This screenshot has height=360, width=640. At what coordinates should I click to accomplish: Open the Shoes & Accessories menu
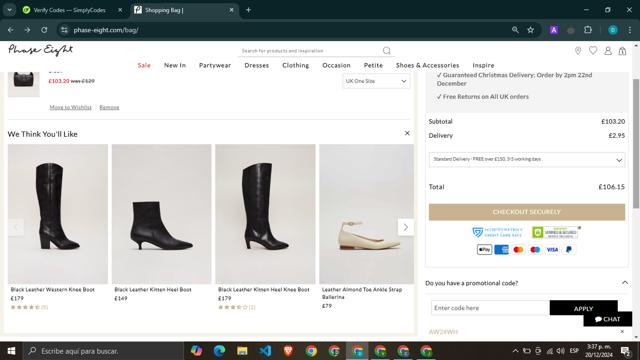point(427,65)
